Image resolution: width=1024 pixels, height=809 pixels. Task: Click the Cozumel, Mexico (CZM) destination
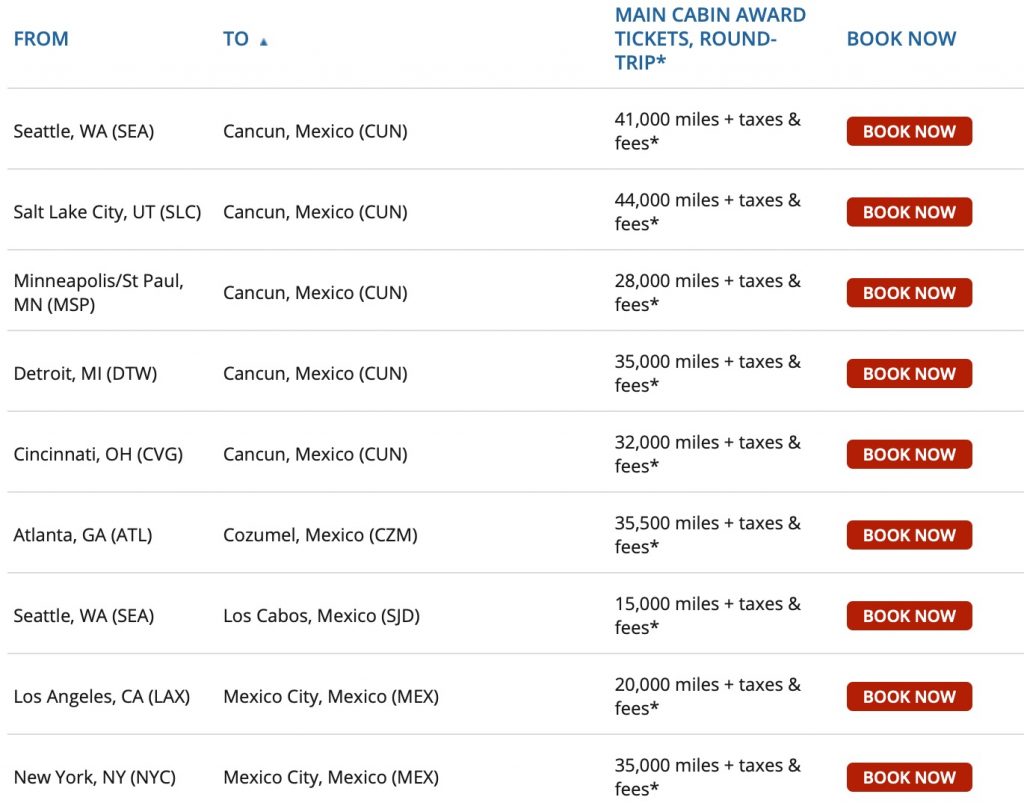[320, 535]
